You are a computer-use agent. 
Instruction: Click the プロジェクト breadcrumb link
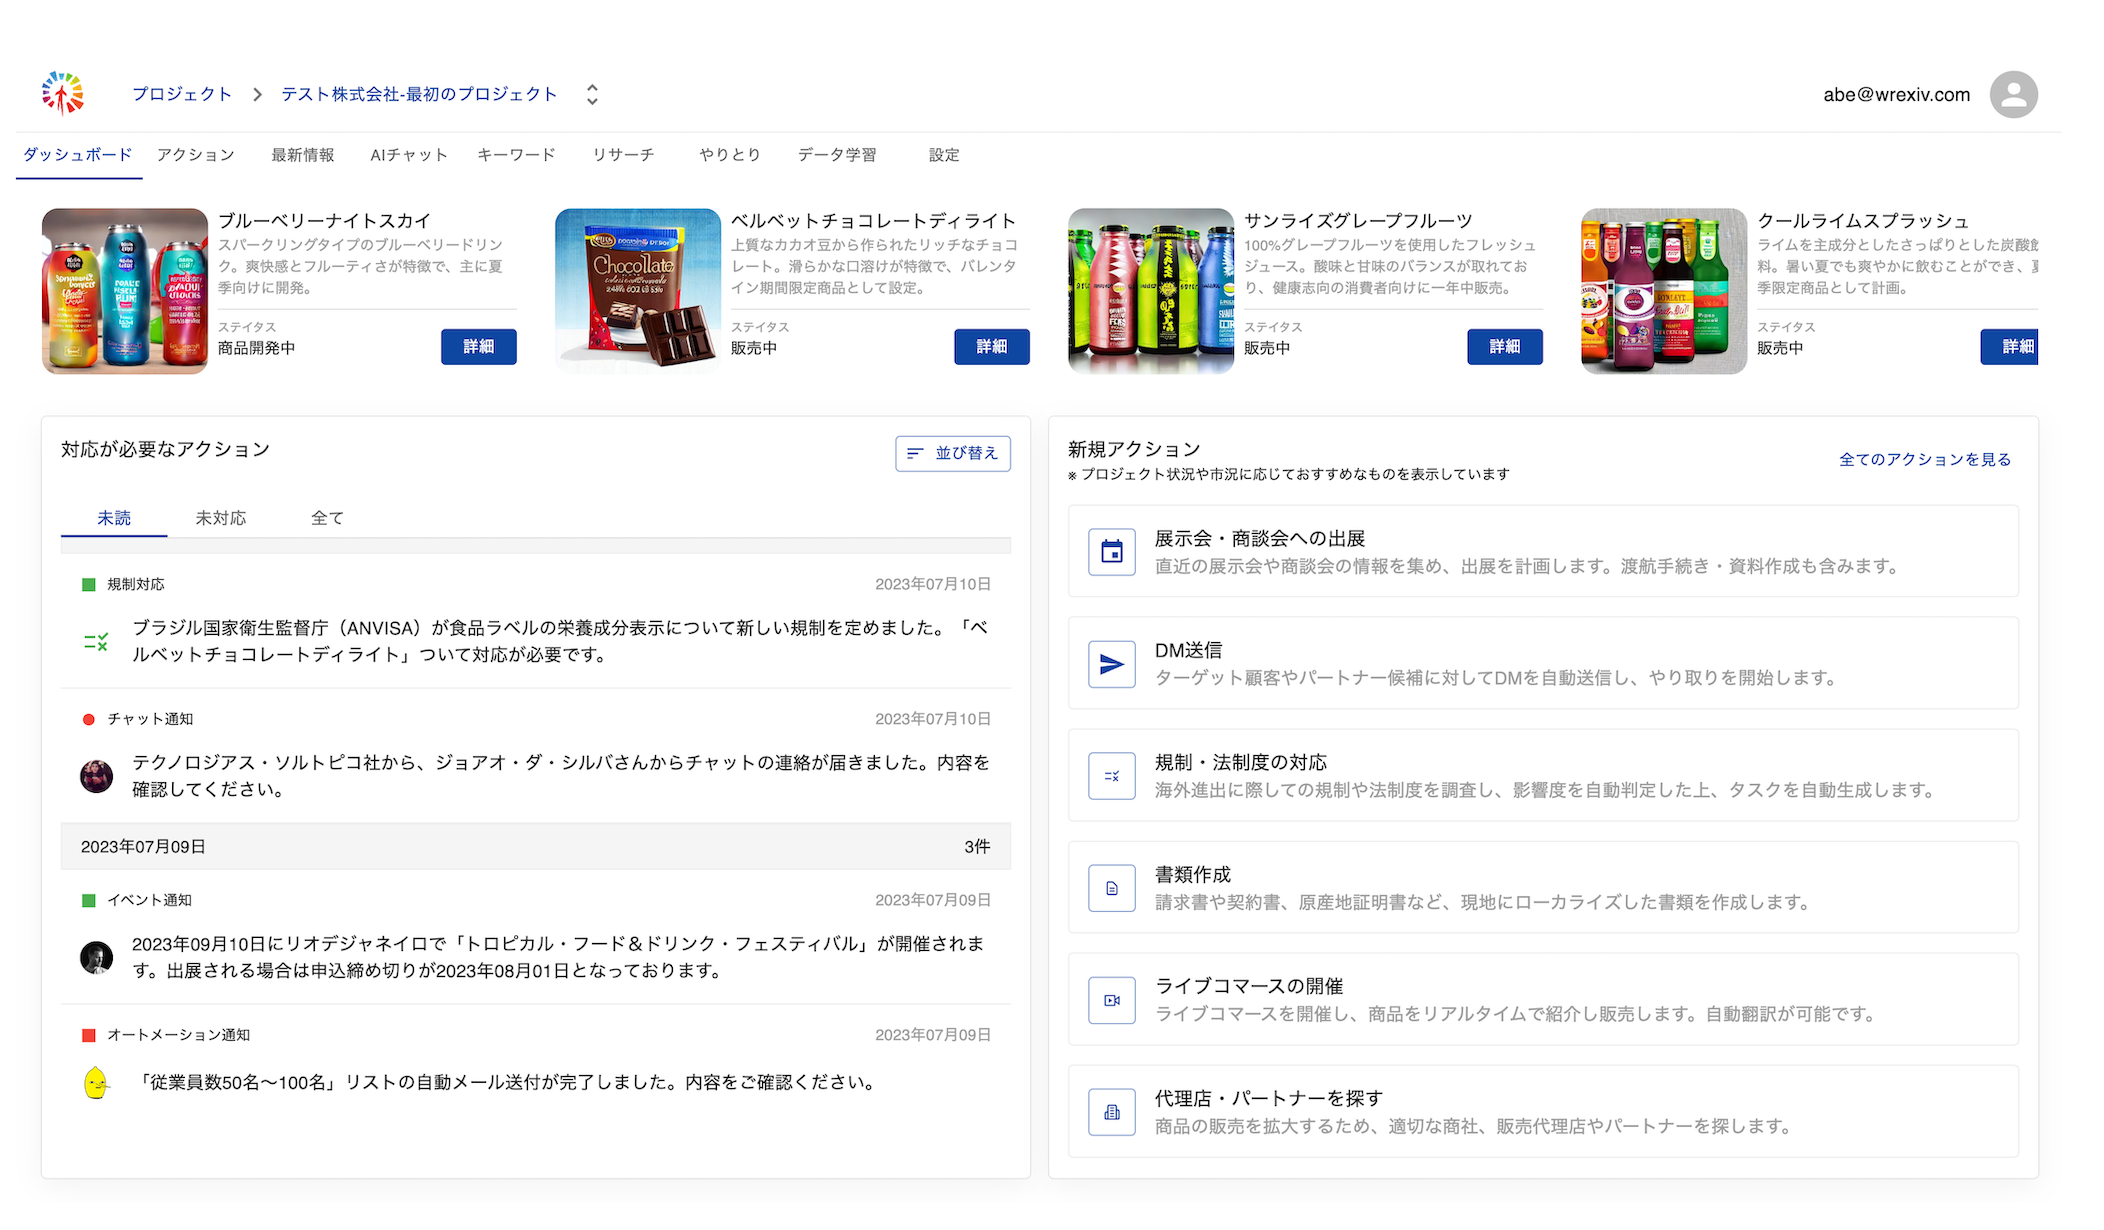click(x=182, y=94)
